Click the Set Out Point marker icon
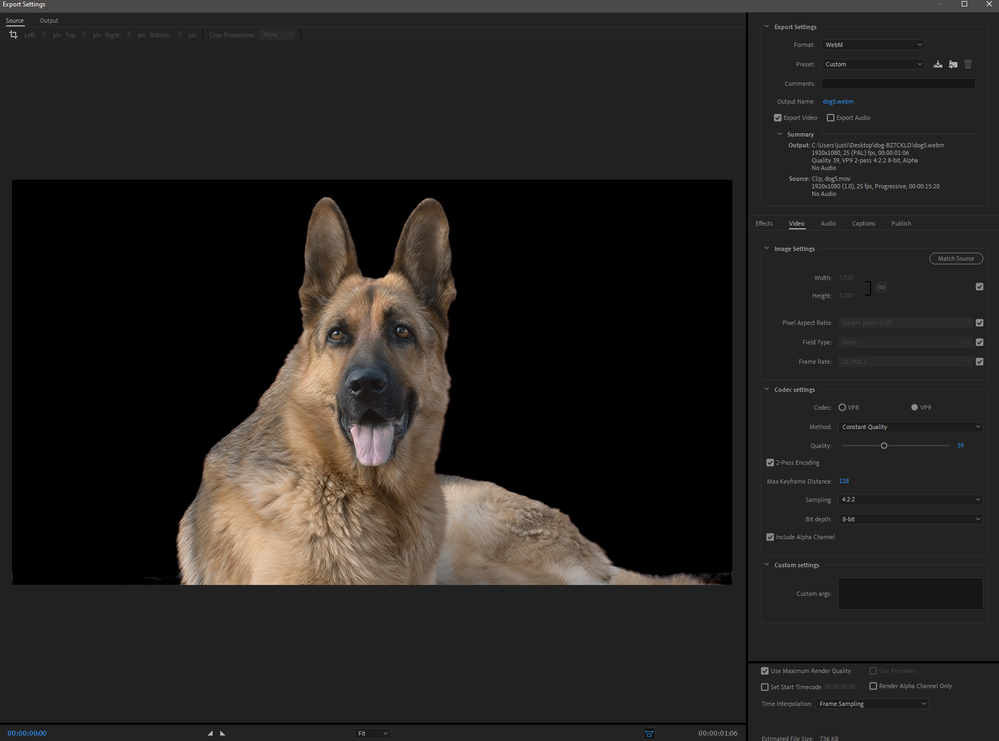Screen dimensions: 999x741 (x=221, y=732)
